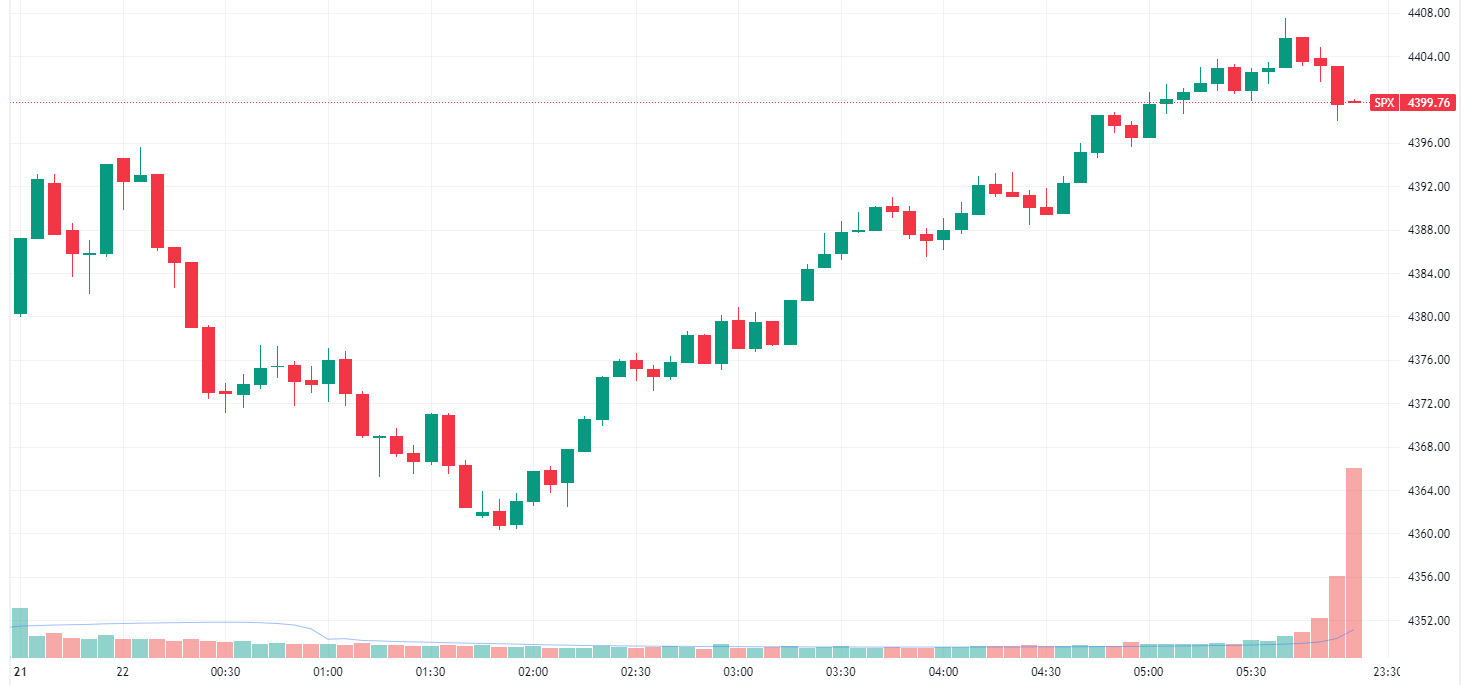Click the 23:30 time label
Viewport: 1469px width, 685px height.
click(1386, 672)
